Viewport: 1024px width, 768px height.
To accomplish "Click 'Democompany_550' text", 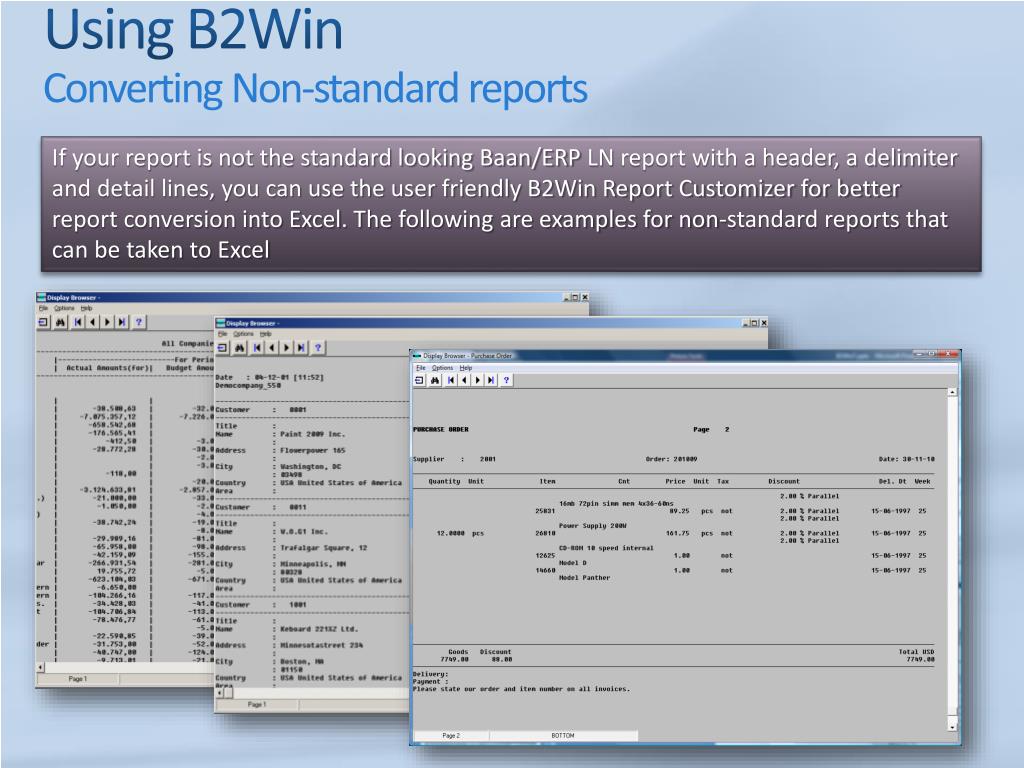I will point(248,386).
